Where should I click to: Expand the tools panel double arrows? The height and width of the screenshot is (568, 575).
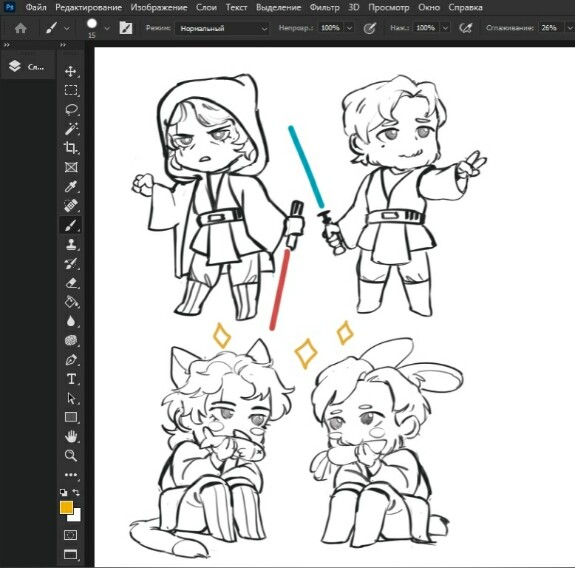[x=63, y=45]
